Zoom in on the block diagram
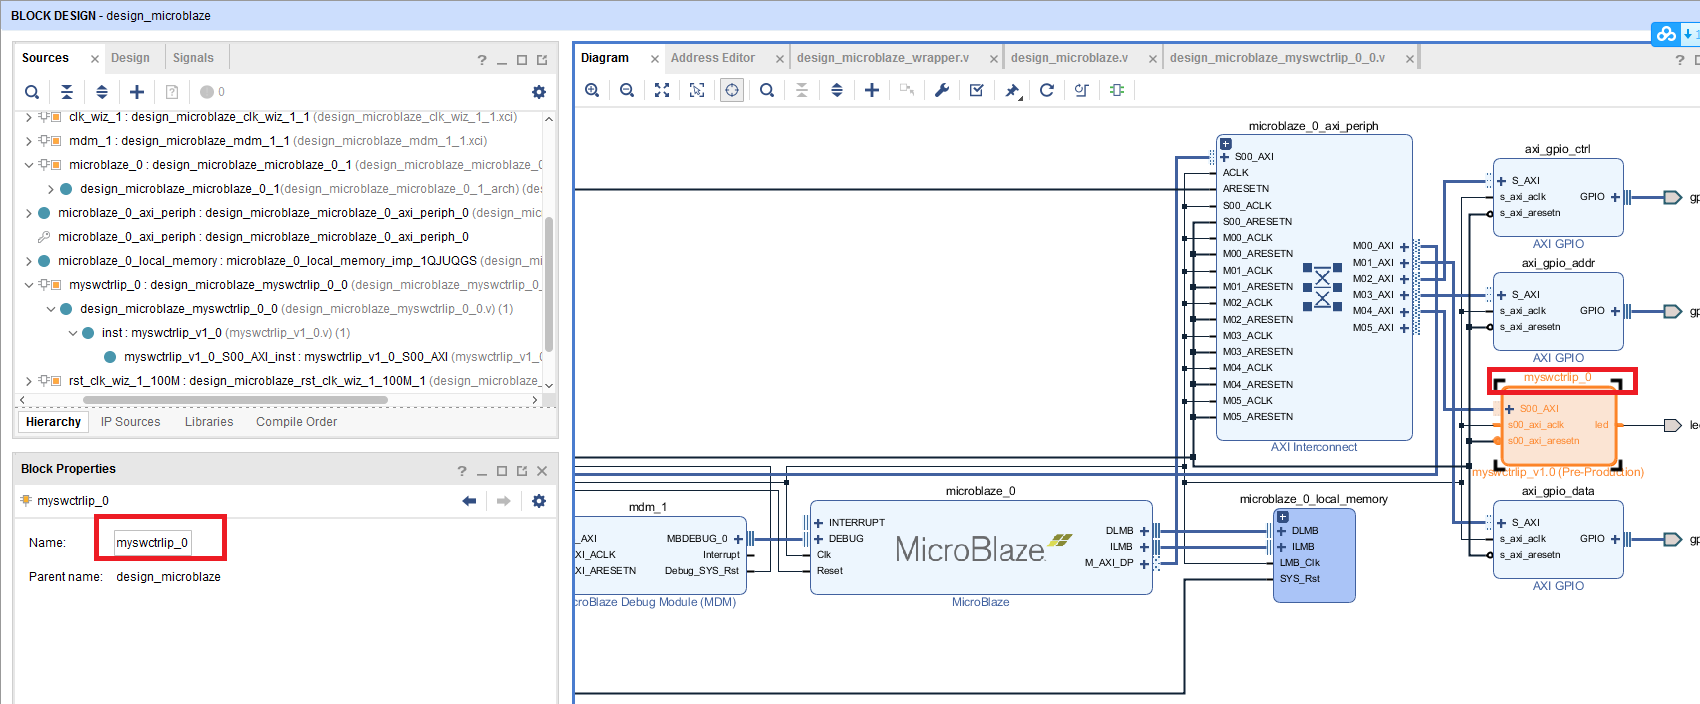The image size is (1700, 704). [592, 90]
